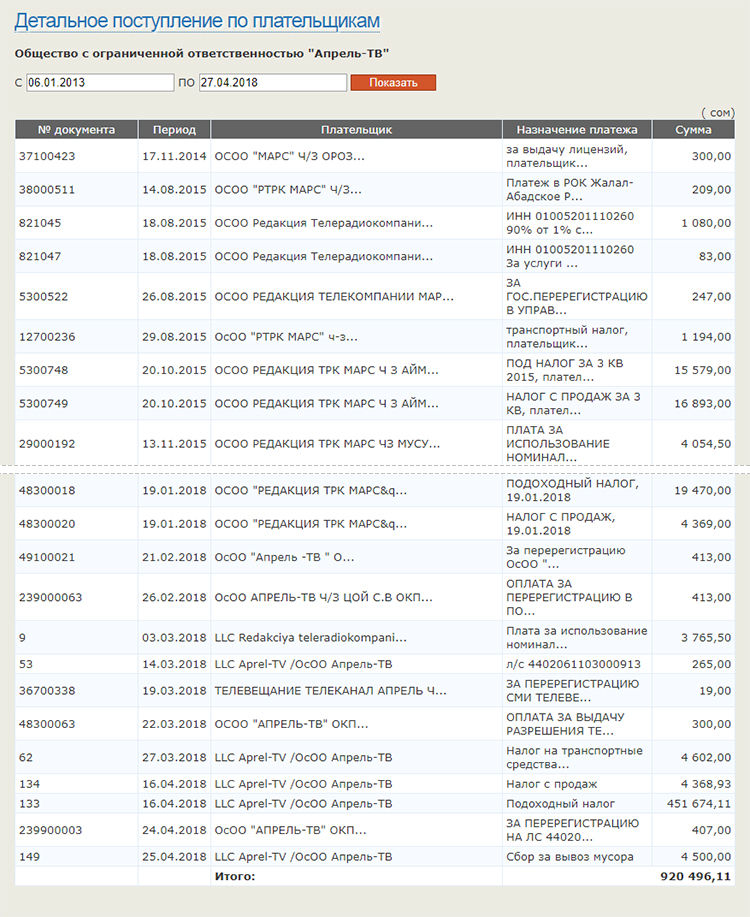Click the start date field with 06.01.2013
The height and width of the screenshot is (917, 750).
click(x=100, y=83)
